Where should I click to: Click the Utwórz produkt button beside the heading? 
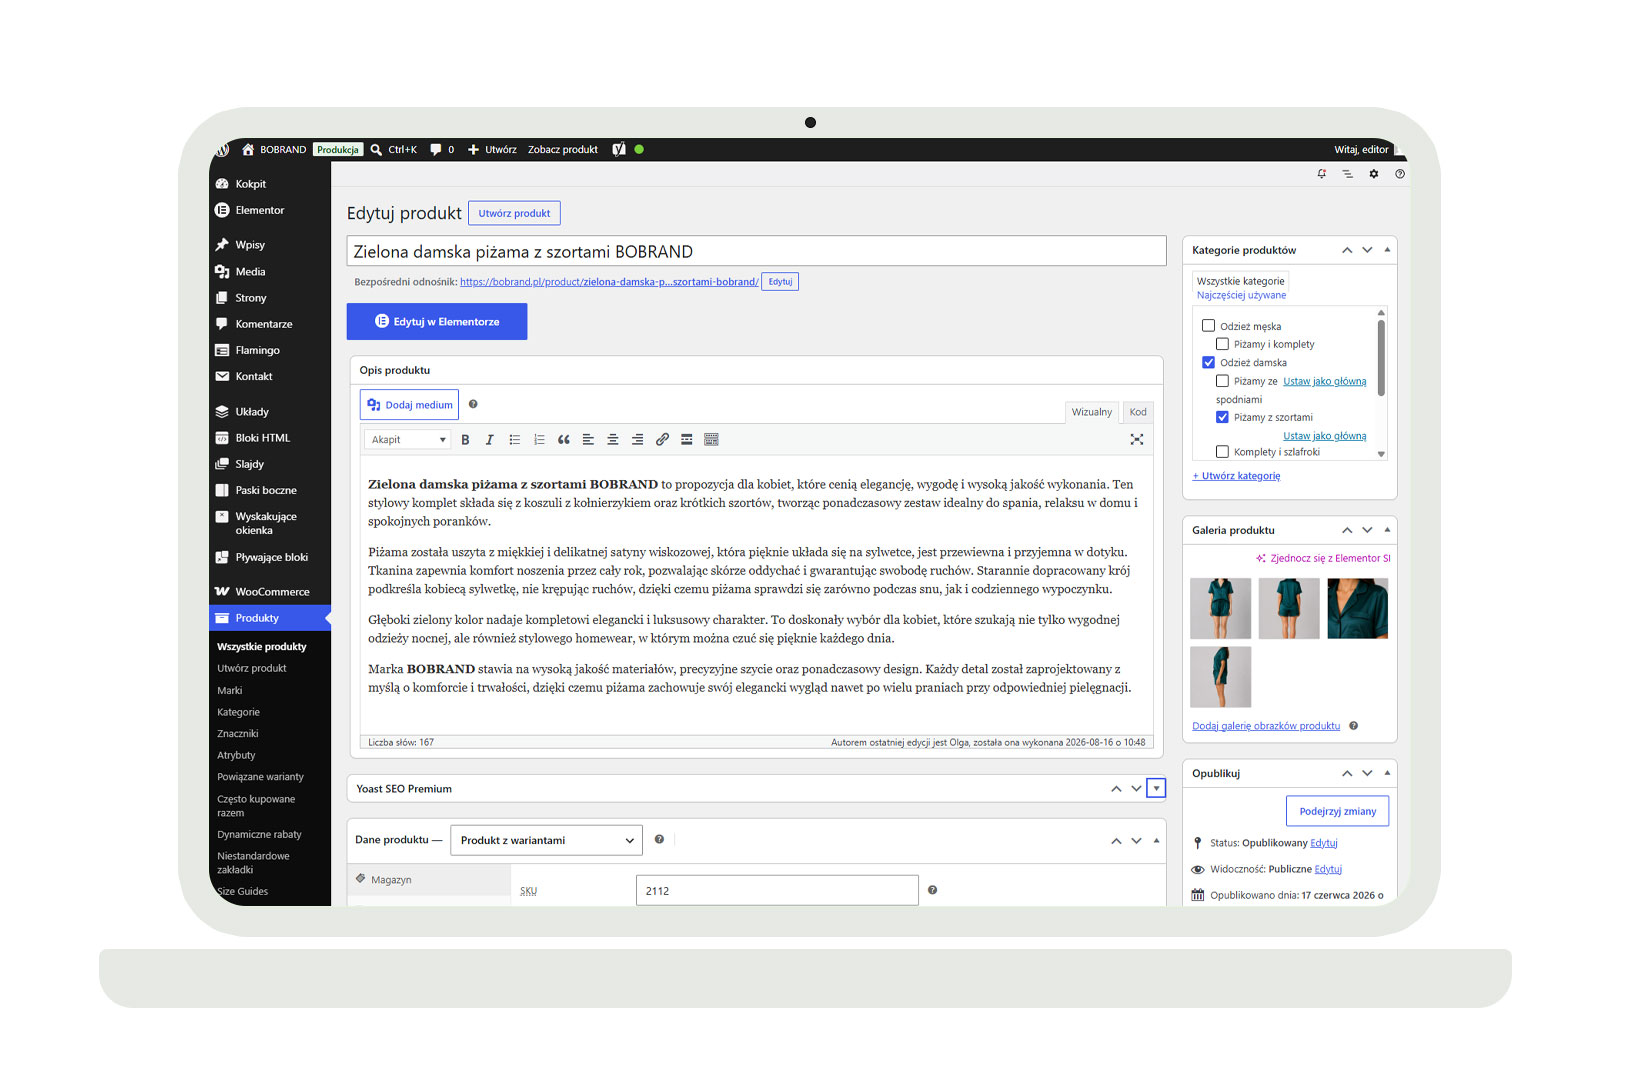pos(514,213)
